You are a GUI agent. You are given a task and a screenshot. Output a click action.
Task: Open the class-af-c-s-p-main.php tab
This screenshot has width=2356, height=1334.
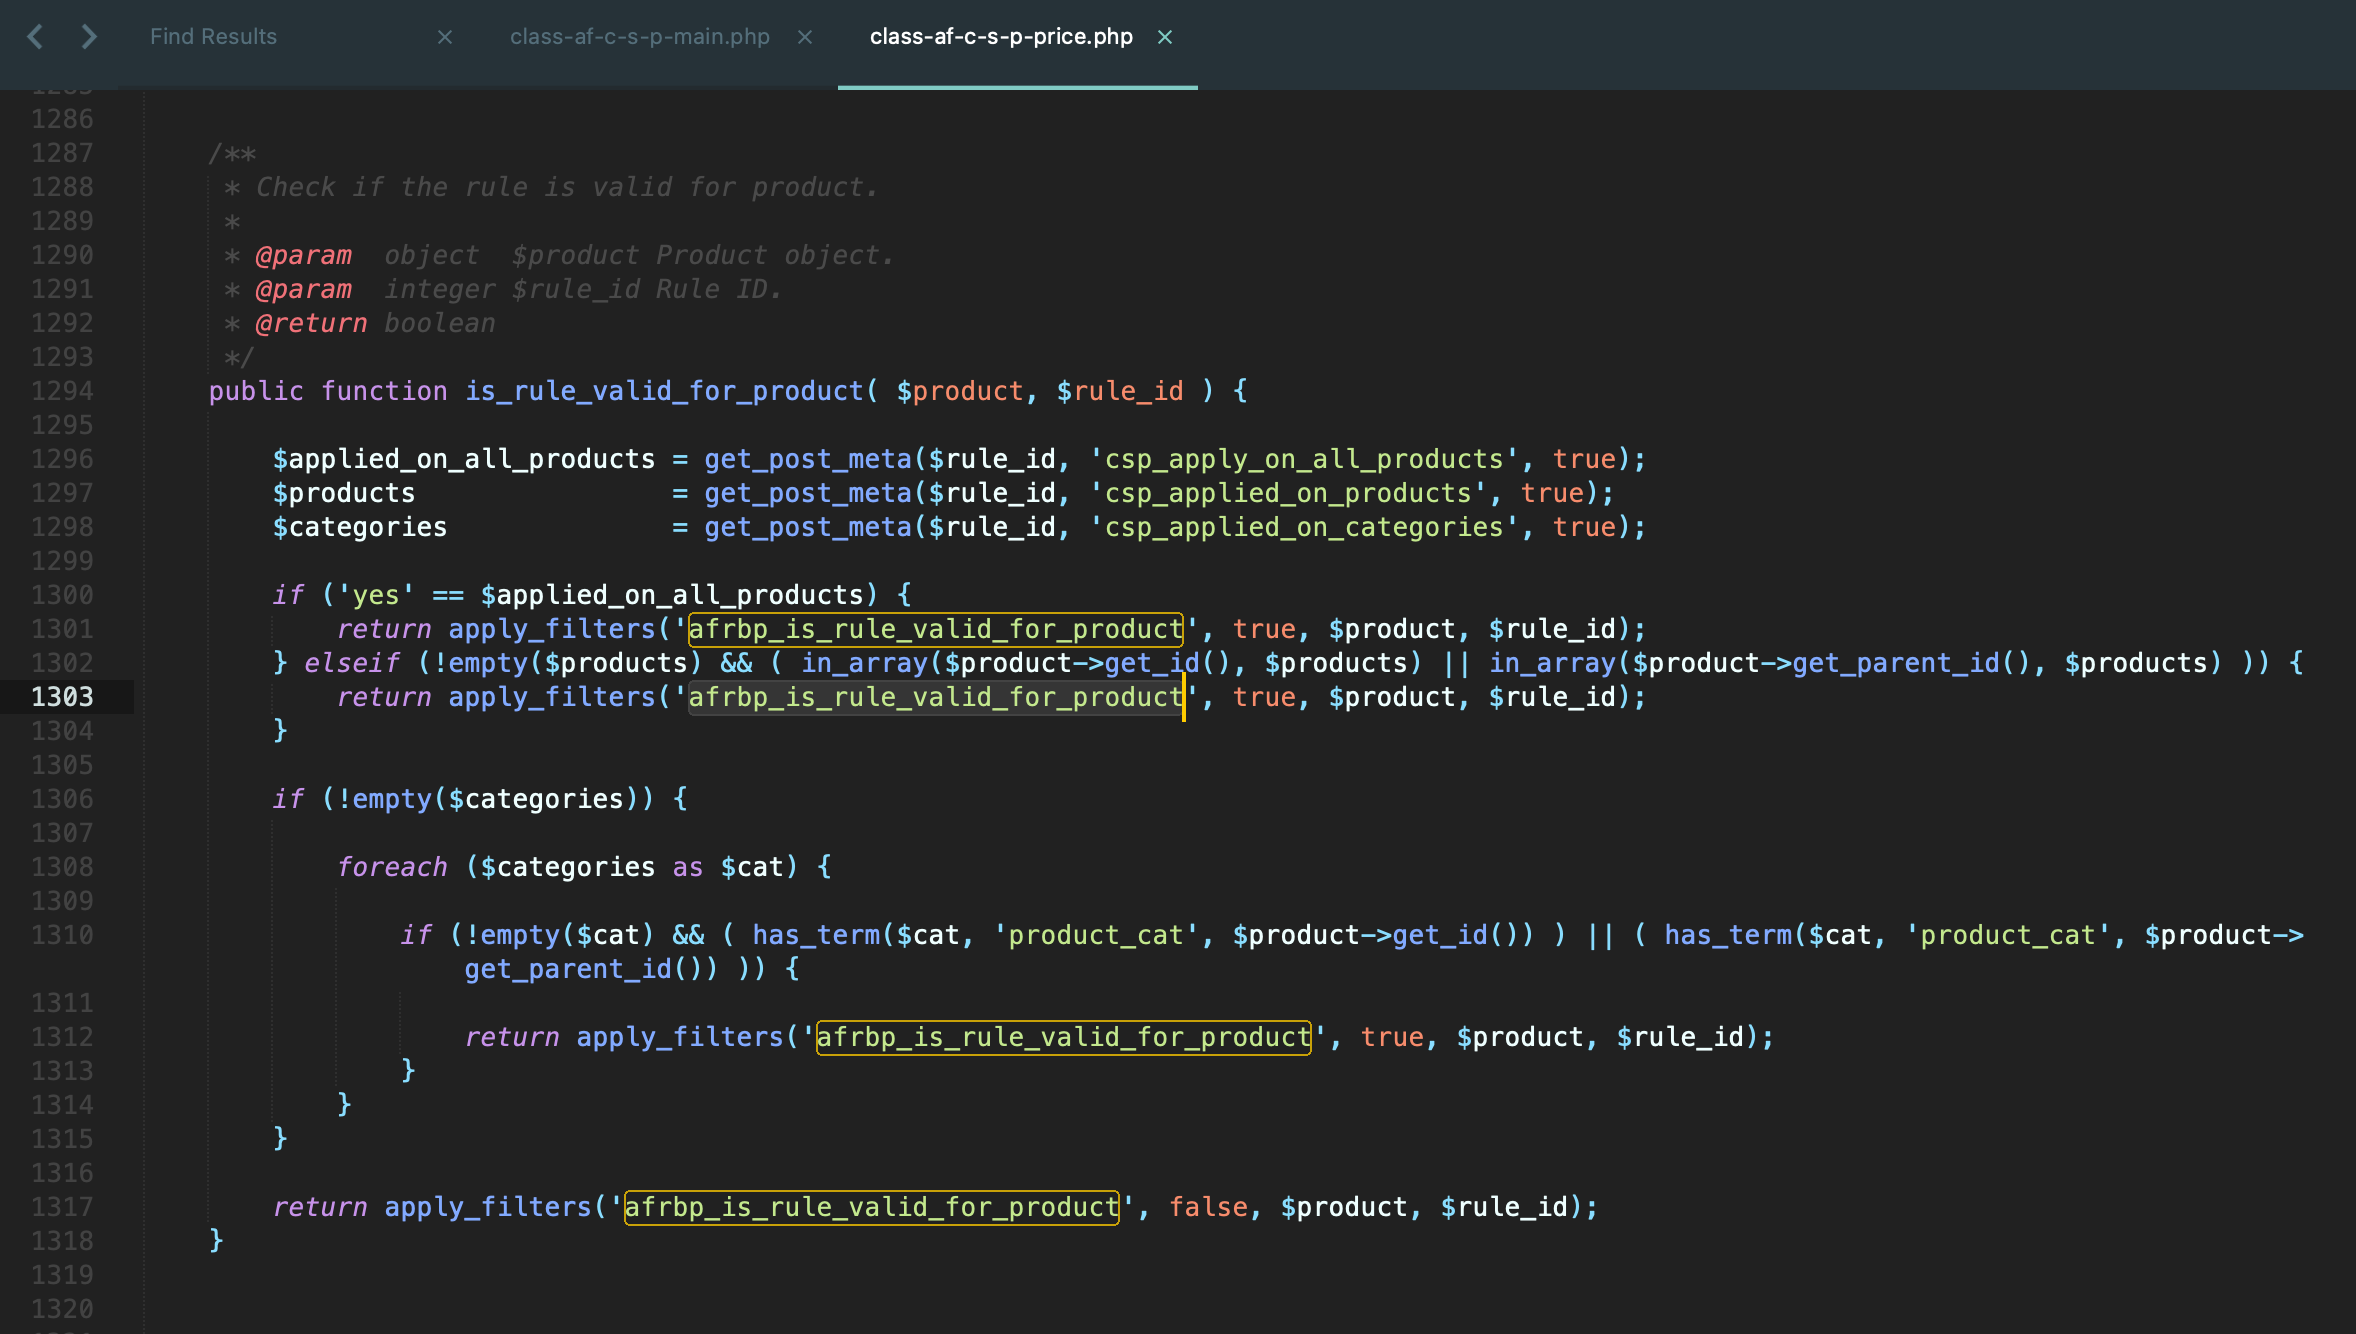click(x=640, y=37)
